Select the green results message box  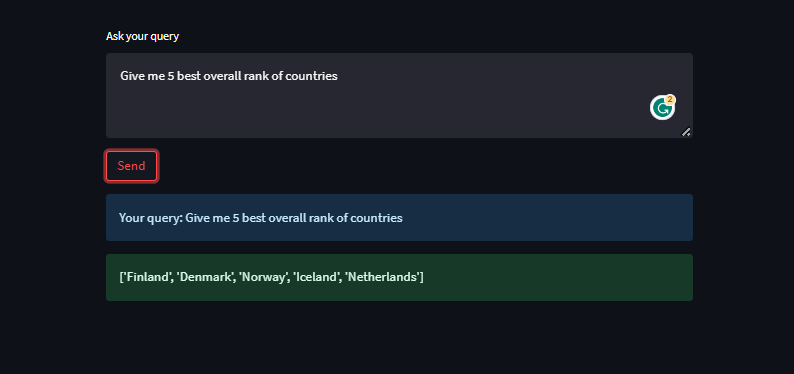pyautogui.click(x=399, y=277)
